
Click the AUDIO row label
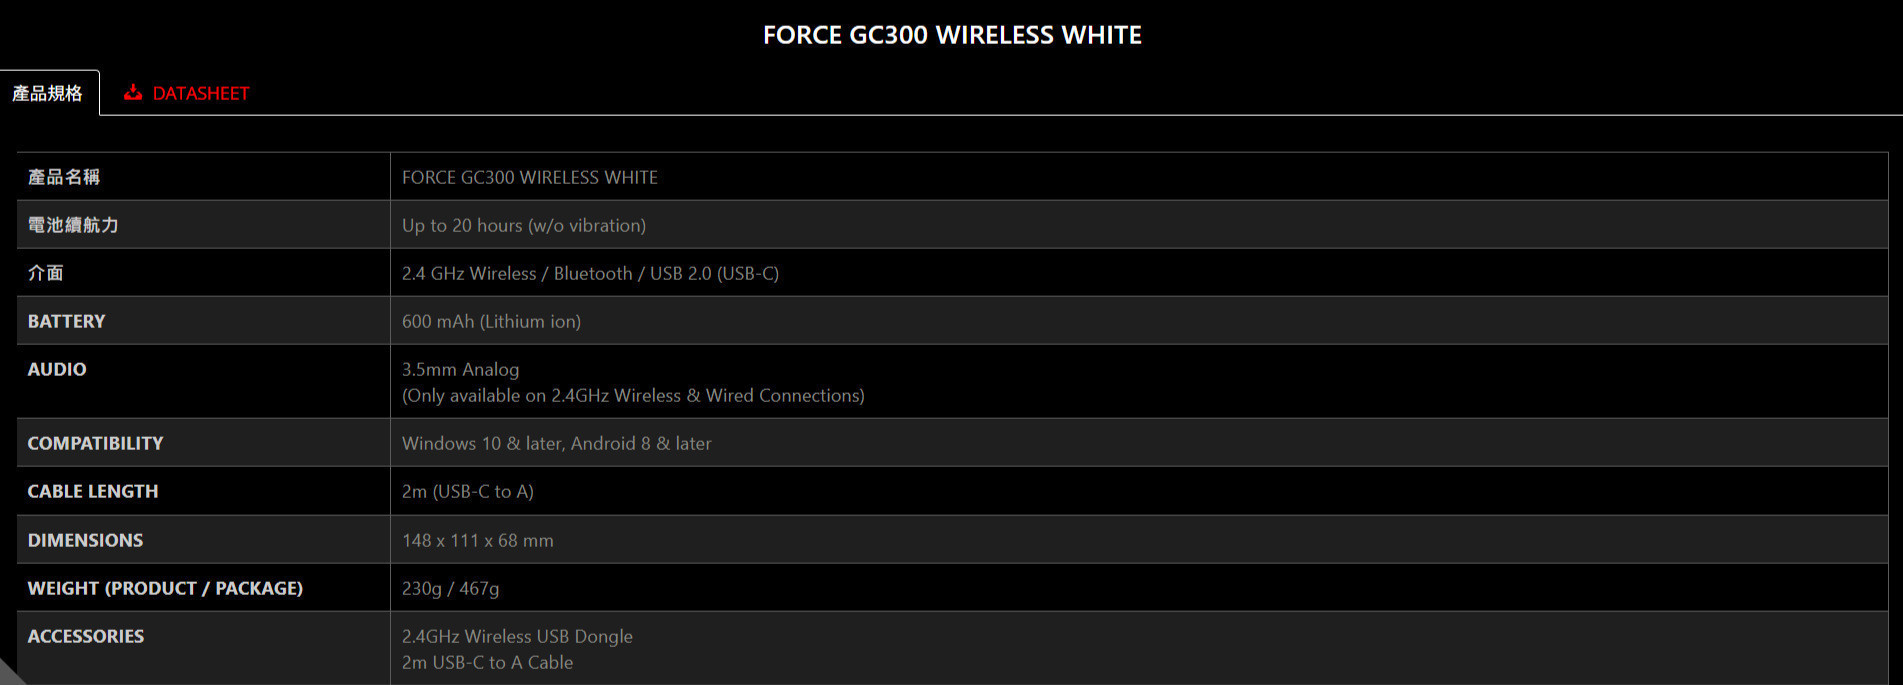57,369
